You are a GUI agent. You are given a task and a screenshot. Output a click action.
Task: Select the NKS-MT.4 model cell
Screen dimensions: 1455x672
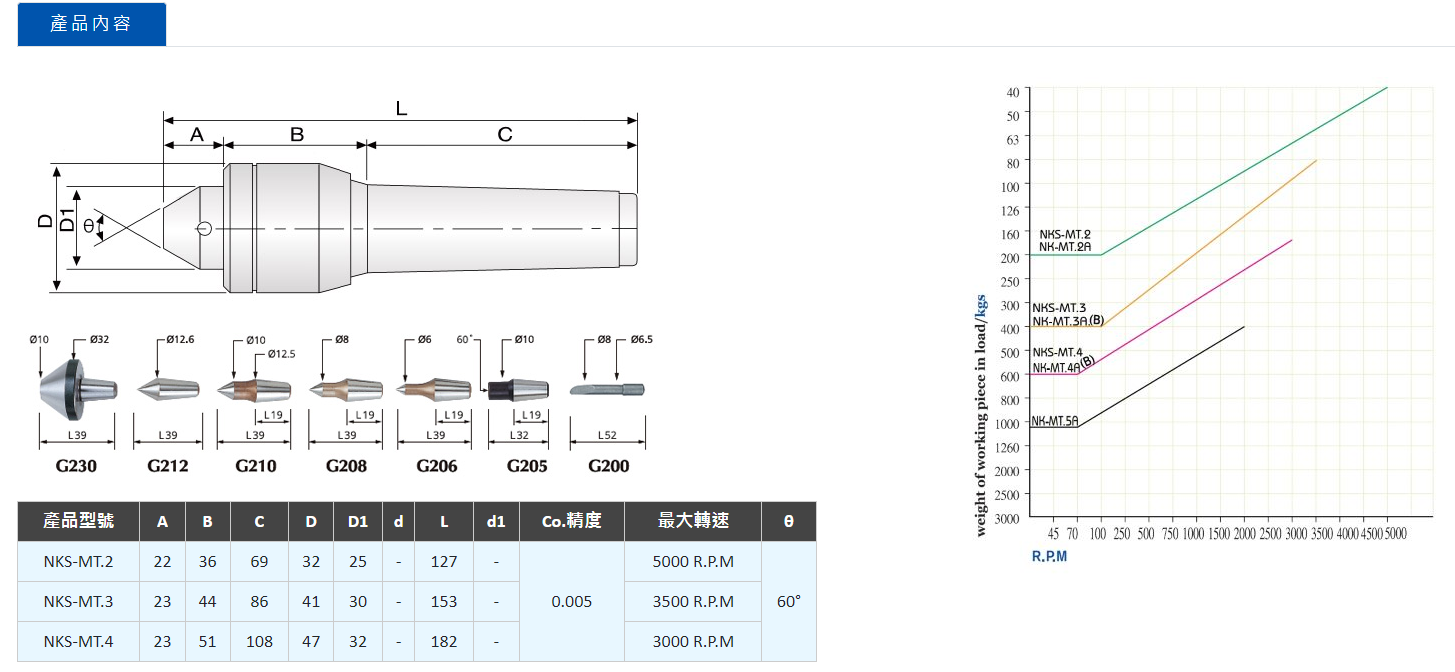[x=78, y=642]
